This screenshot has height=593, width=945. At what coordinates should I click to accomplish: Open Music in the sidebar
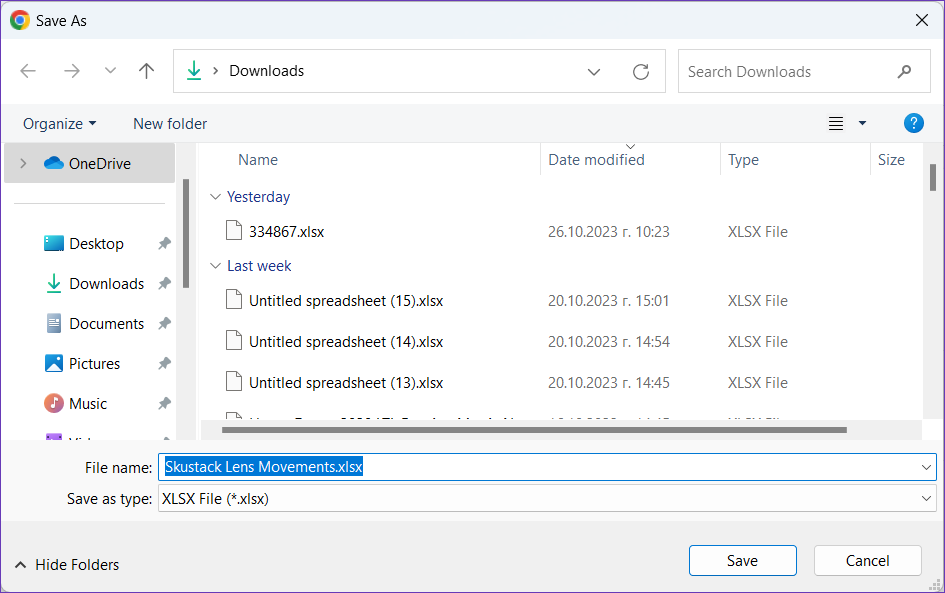coord(88,404)
